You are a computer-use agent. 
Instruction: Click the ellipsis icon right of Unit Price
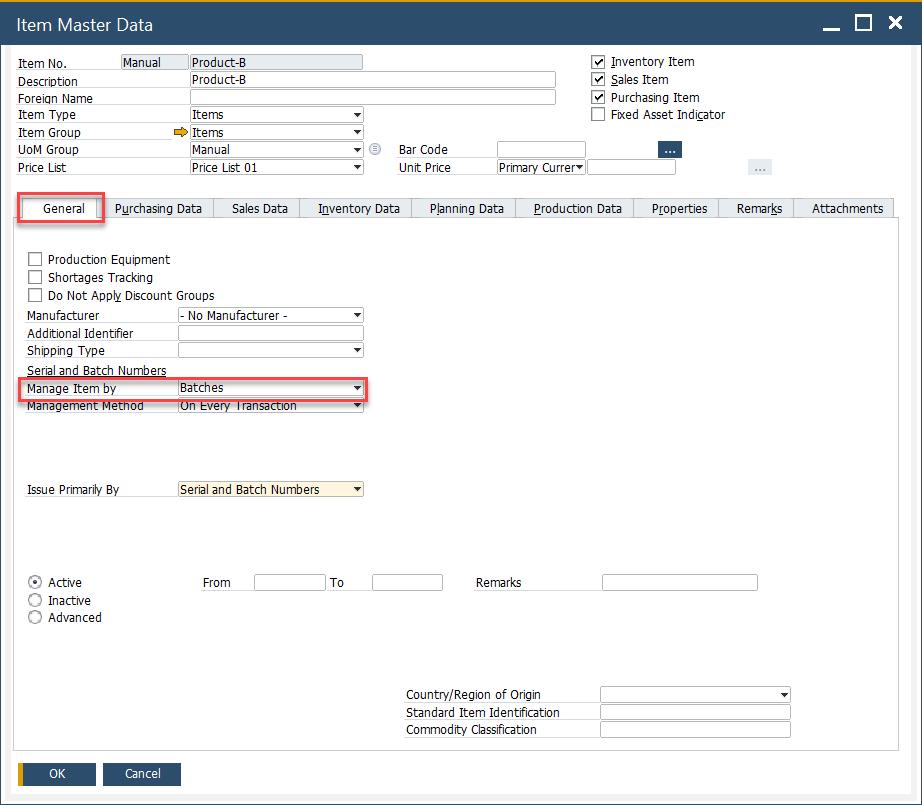pyautogui.click(x=759, y=167)
